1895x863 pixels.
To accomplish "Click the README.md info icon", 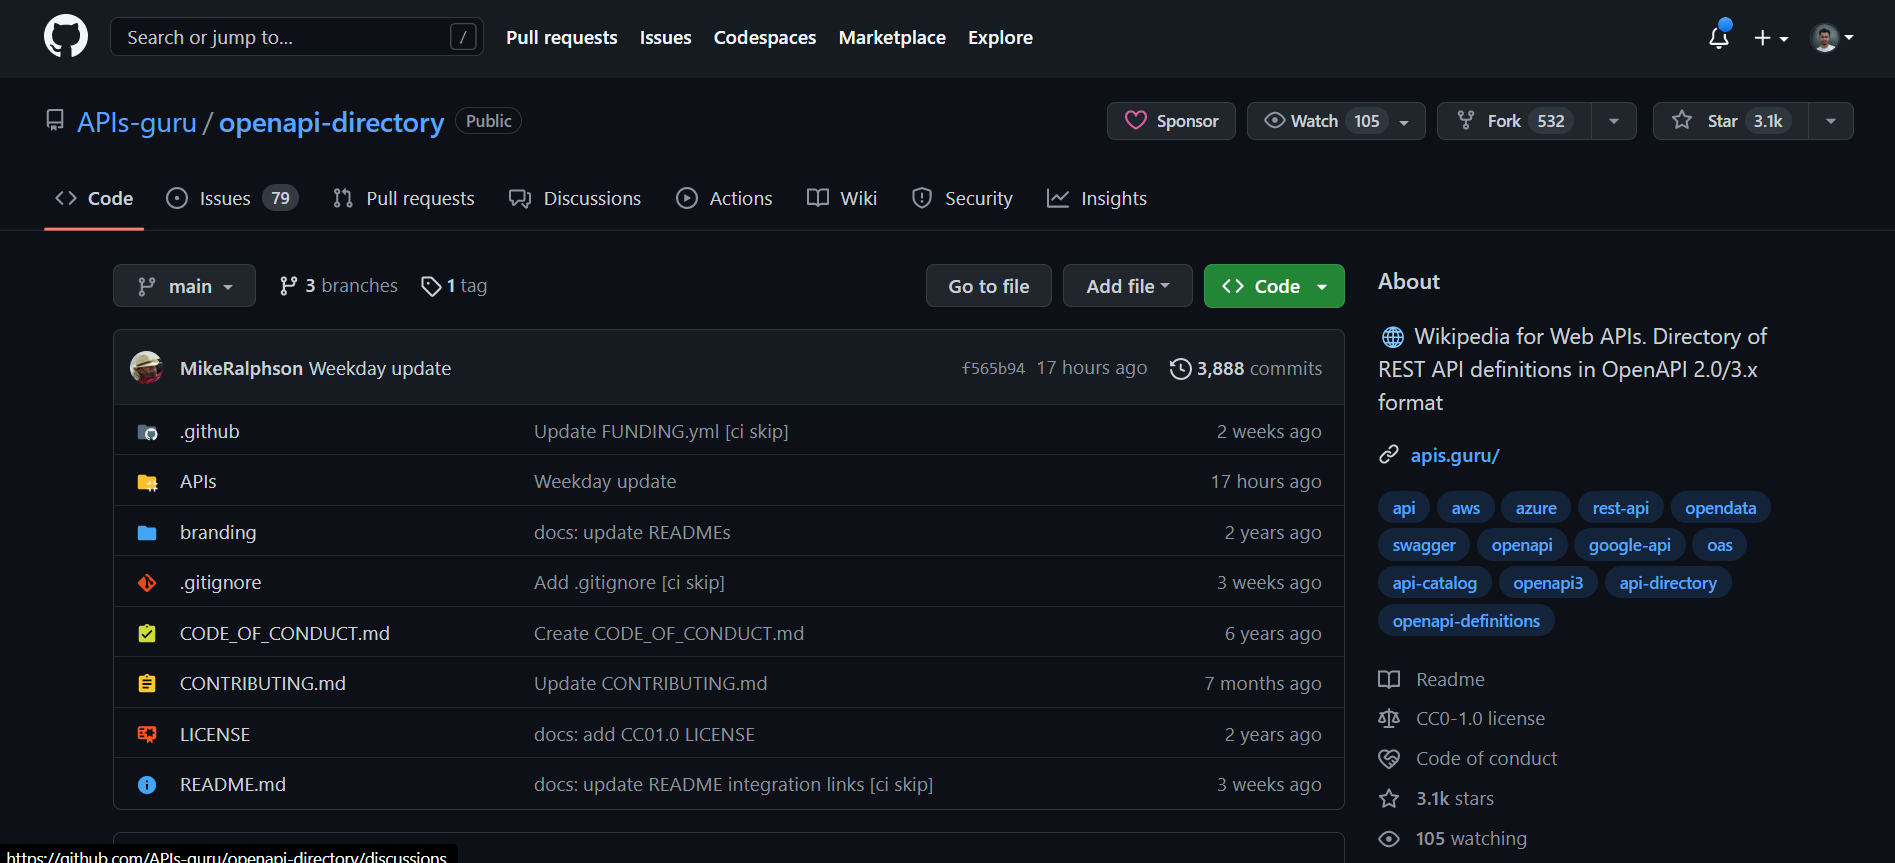I will [x=147, y=785].
